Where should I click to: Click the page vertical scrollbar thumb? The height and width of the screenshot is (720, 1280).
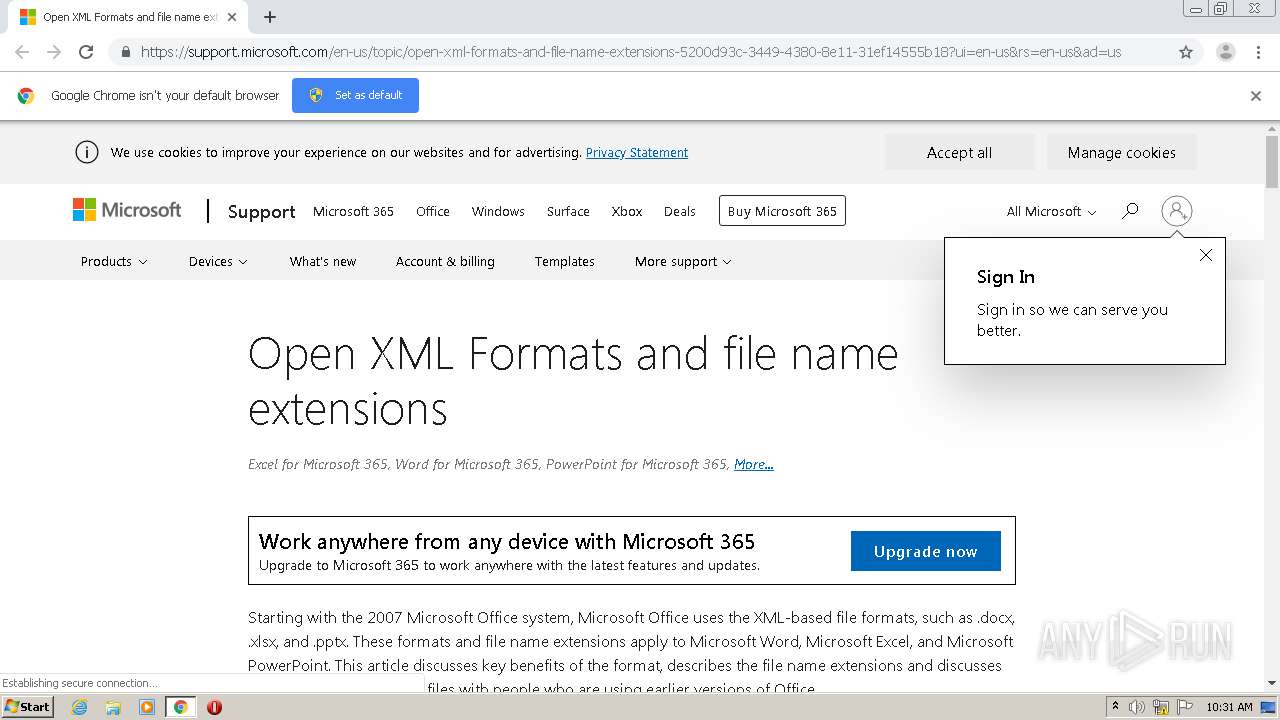click(x=1272, y=161)
